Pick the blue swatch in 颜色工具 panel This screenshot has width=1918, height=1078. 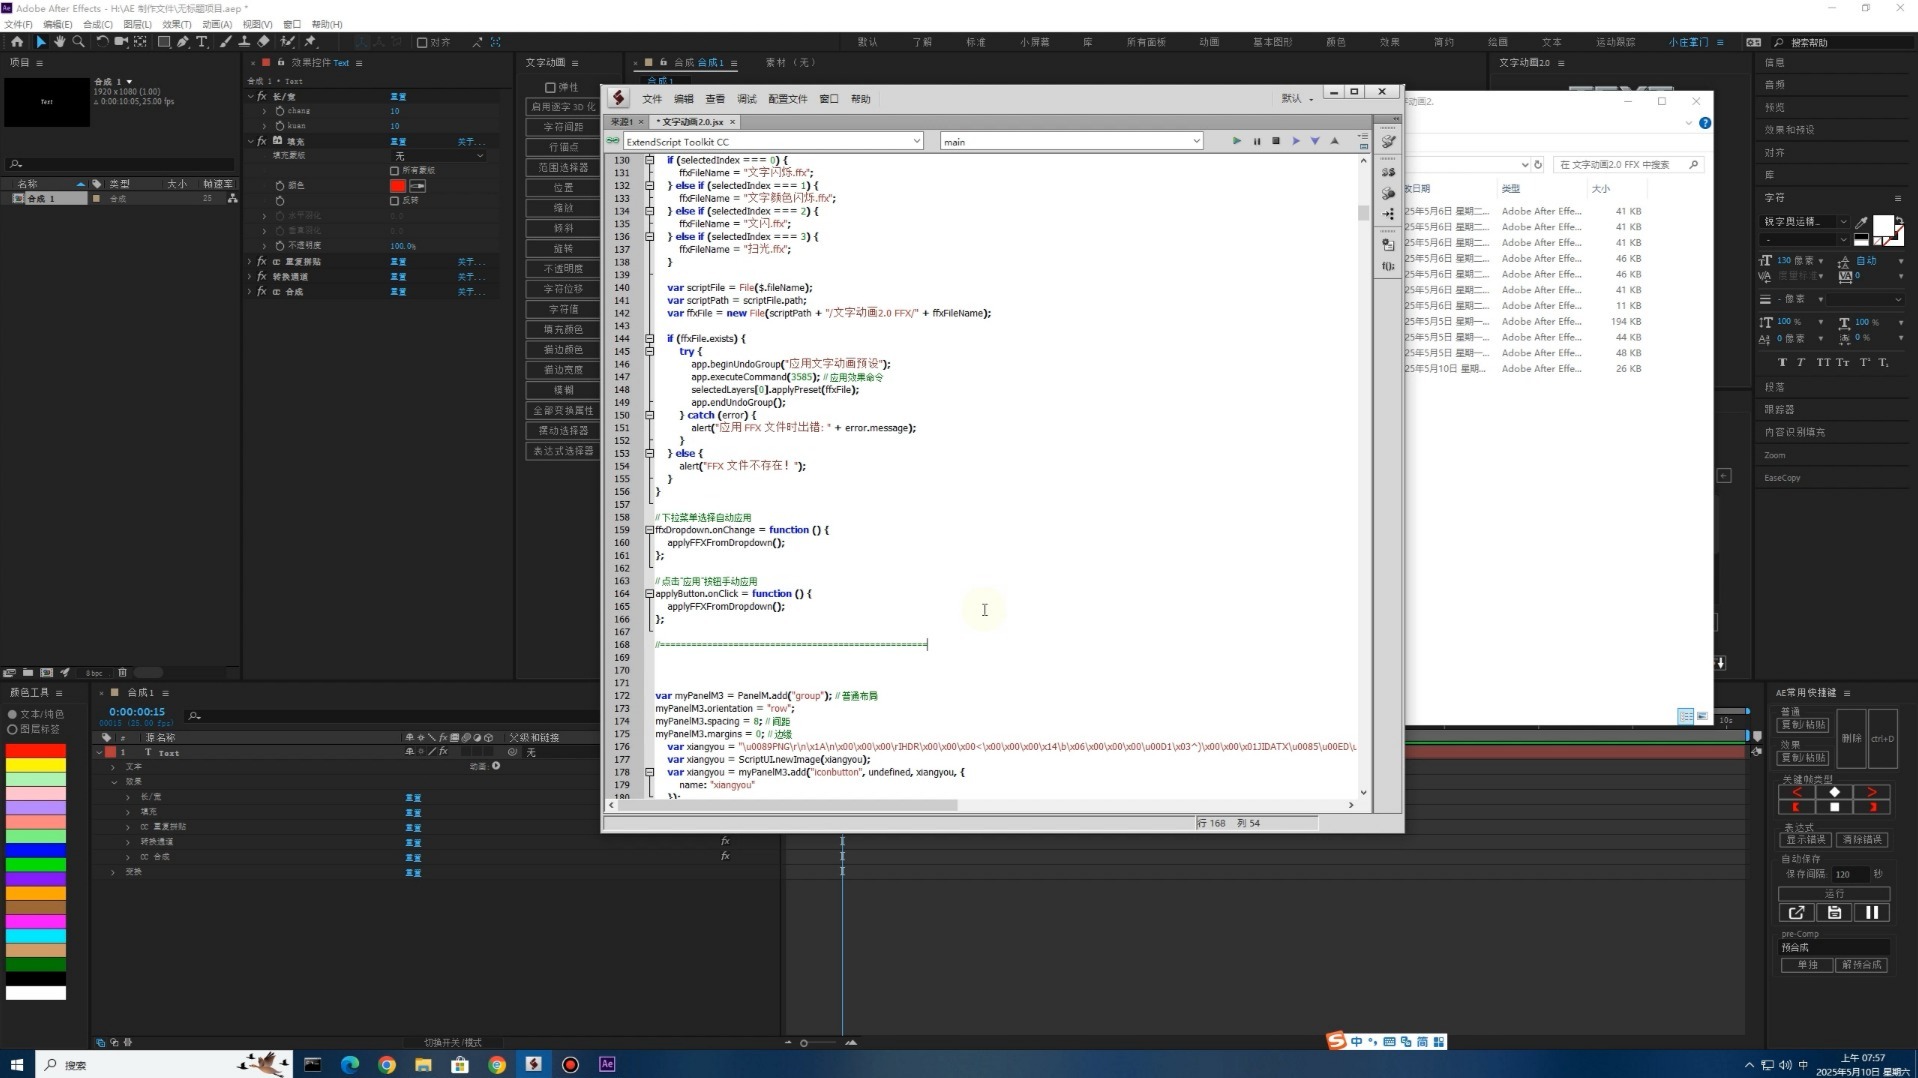point(36,851)
